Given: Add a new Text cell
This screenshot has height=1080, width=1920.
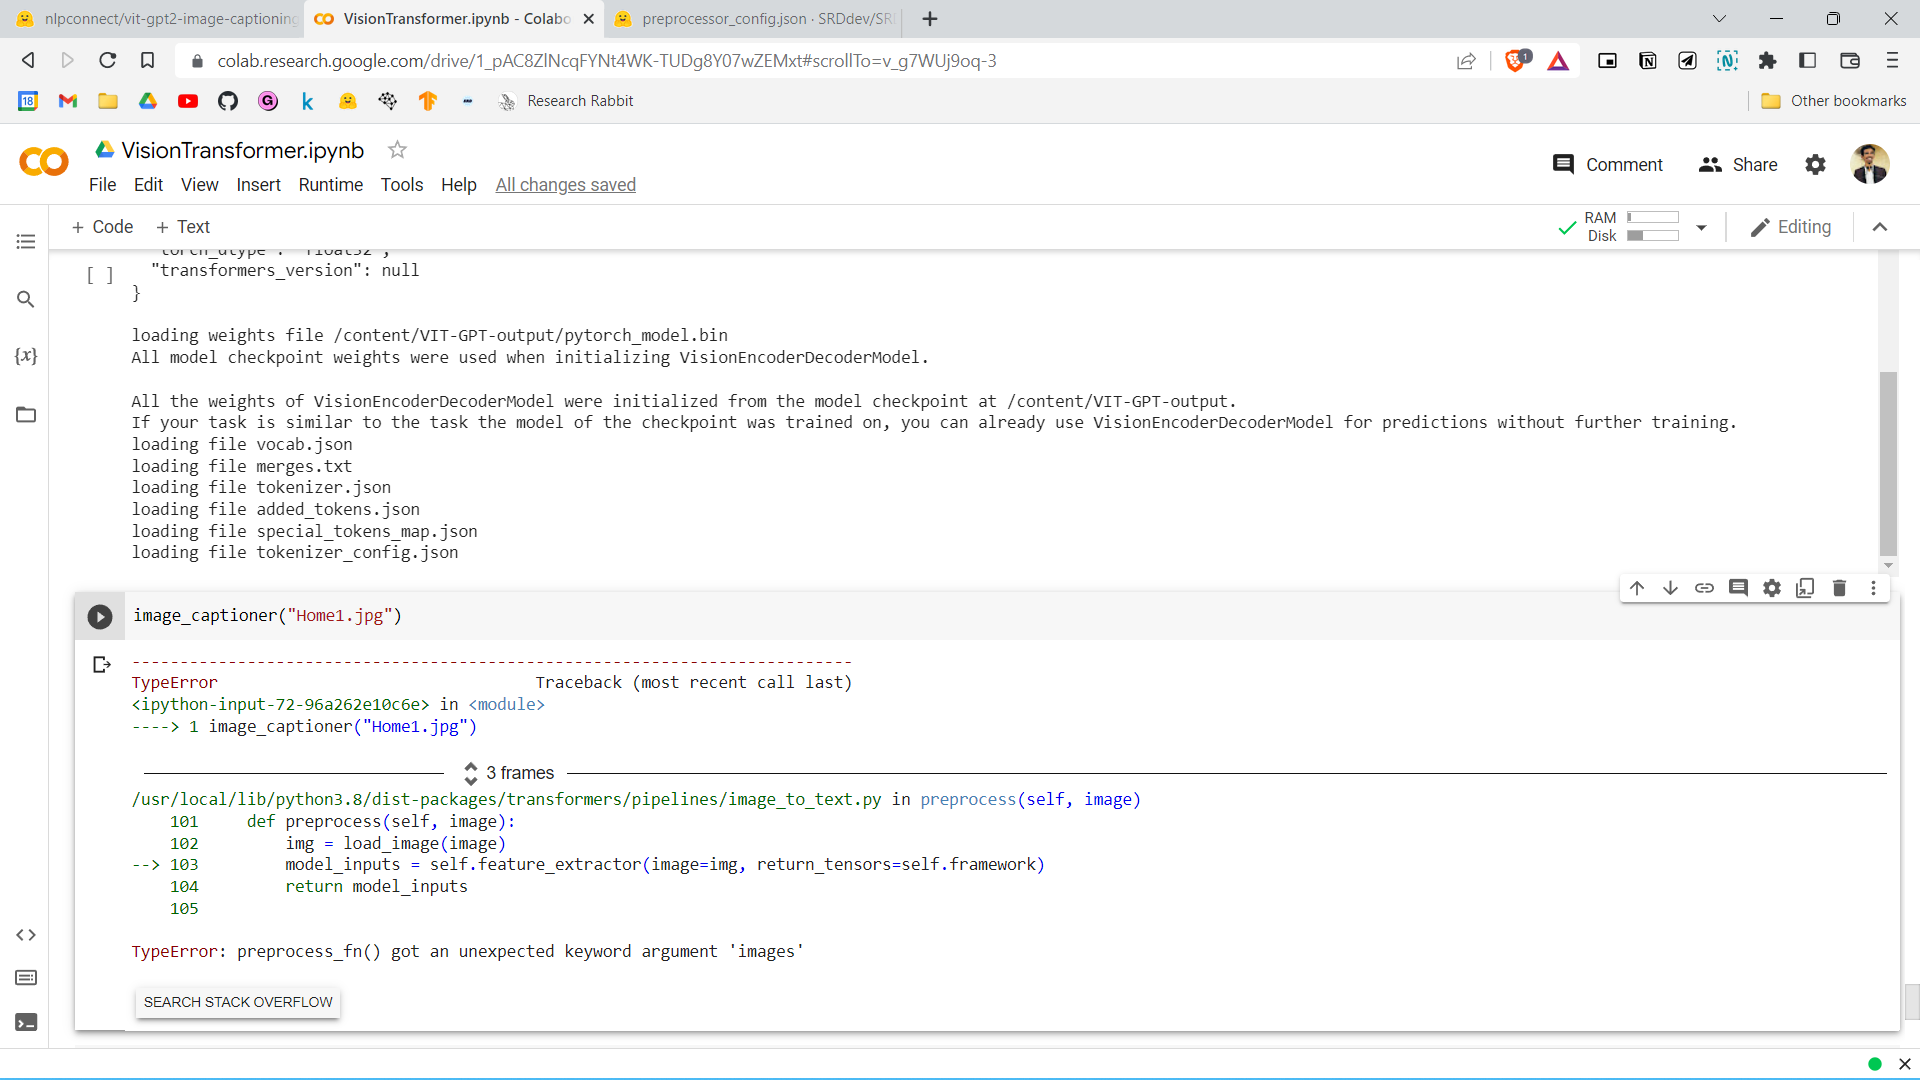Looking at the screenshot, I should click(x=183, y=227).
